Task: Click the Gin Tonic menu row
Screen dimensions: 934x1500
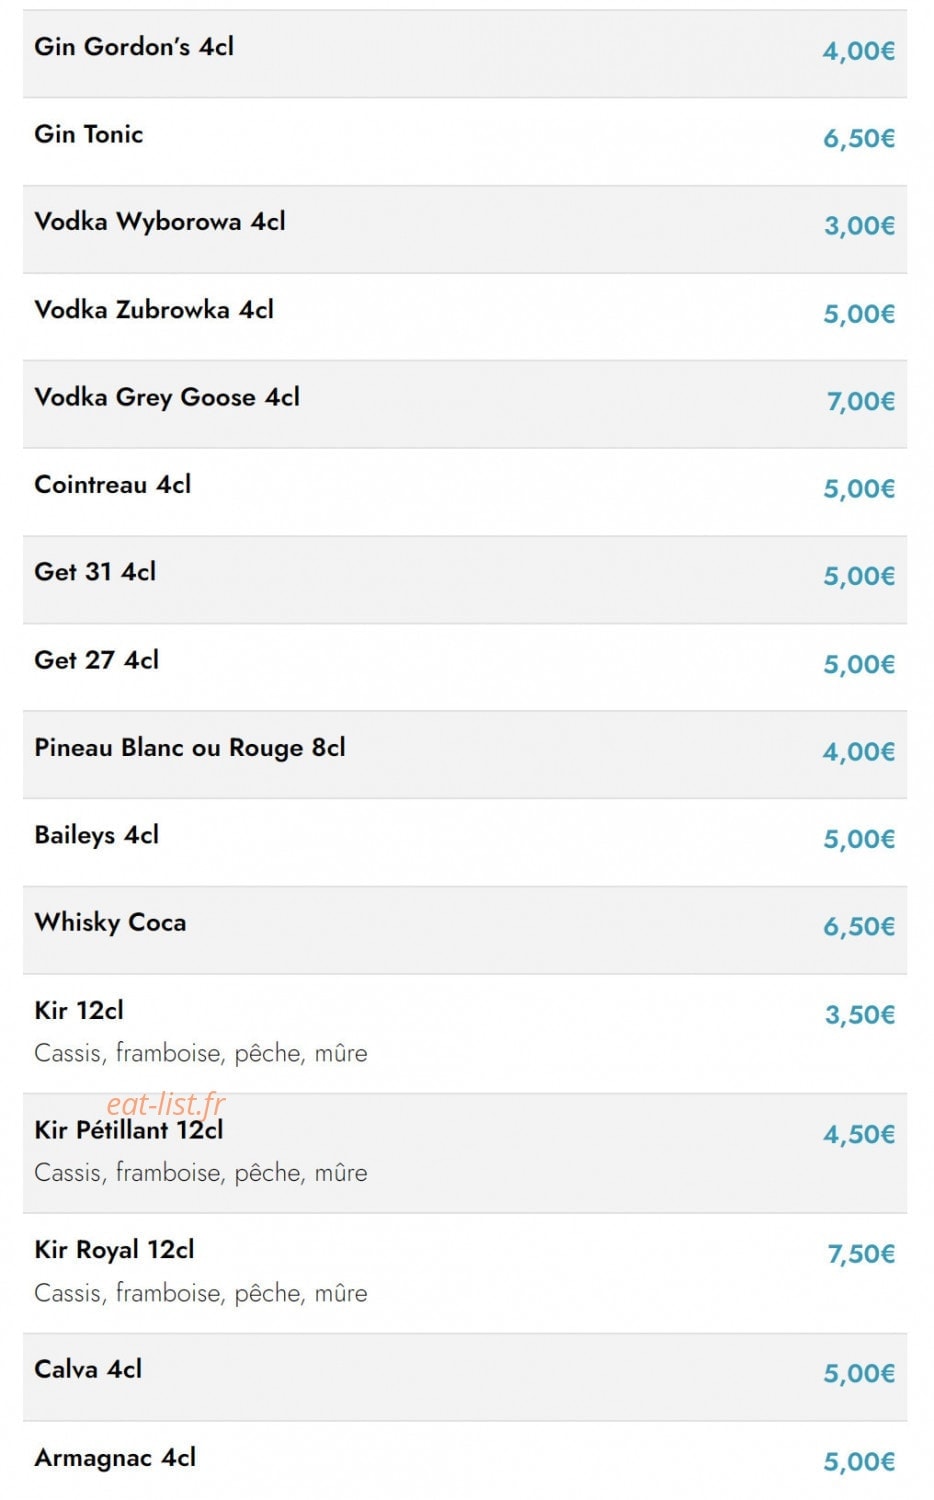Action: [465, 141]
